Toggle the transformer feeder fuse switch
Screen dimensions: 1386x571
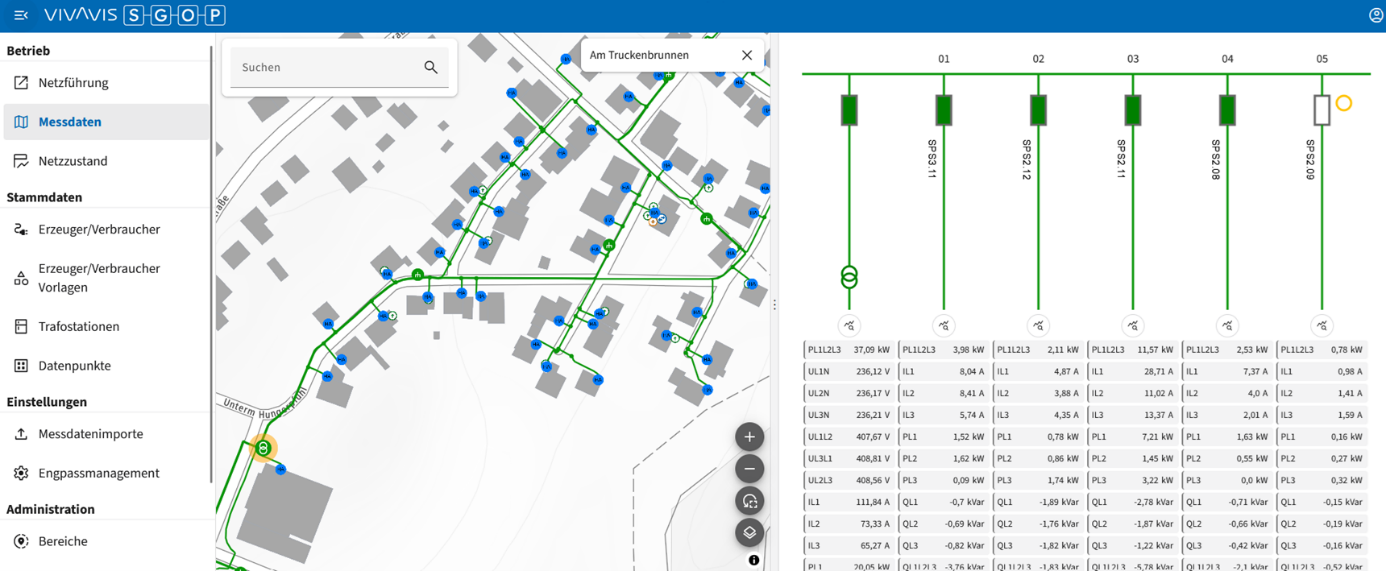pyautogui.click(x=849, y=110)
